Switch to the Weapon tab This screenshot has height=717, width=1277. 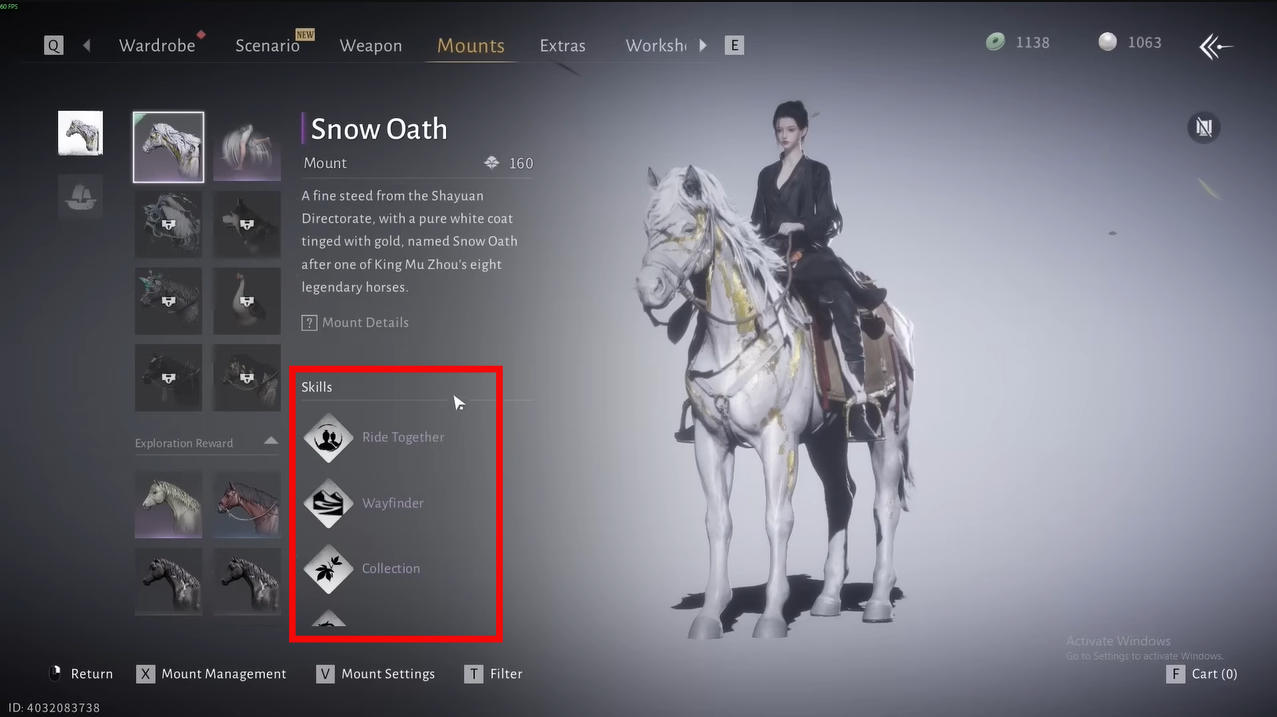370,45
